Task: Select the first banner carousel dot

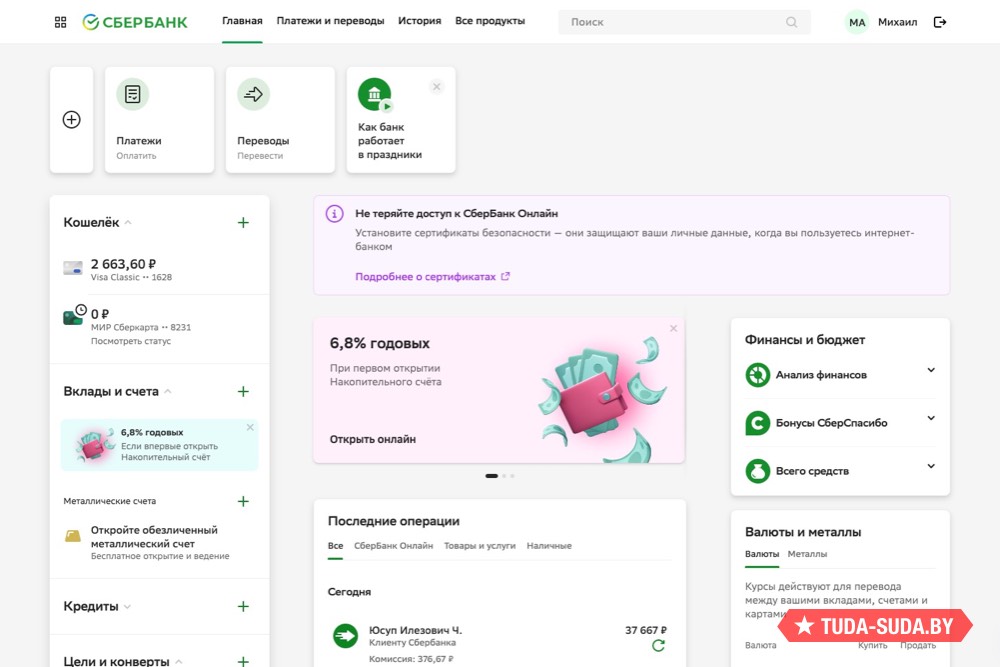Action: coord(492,476)
